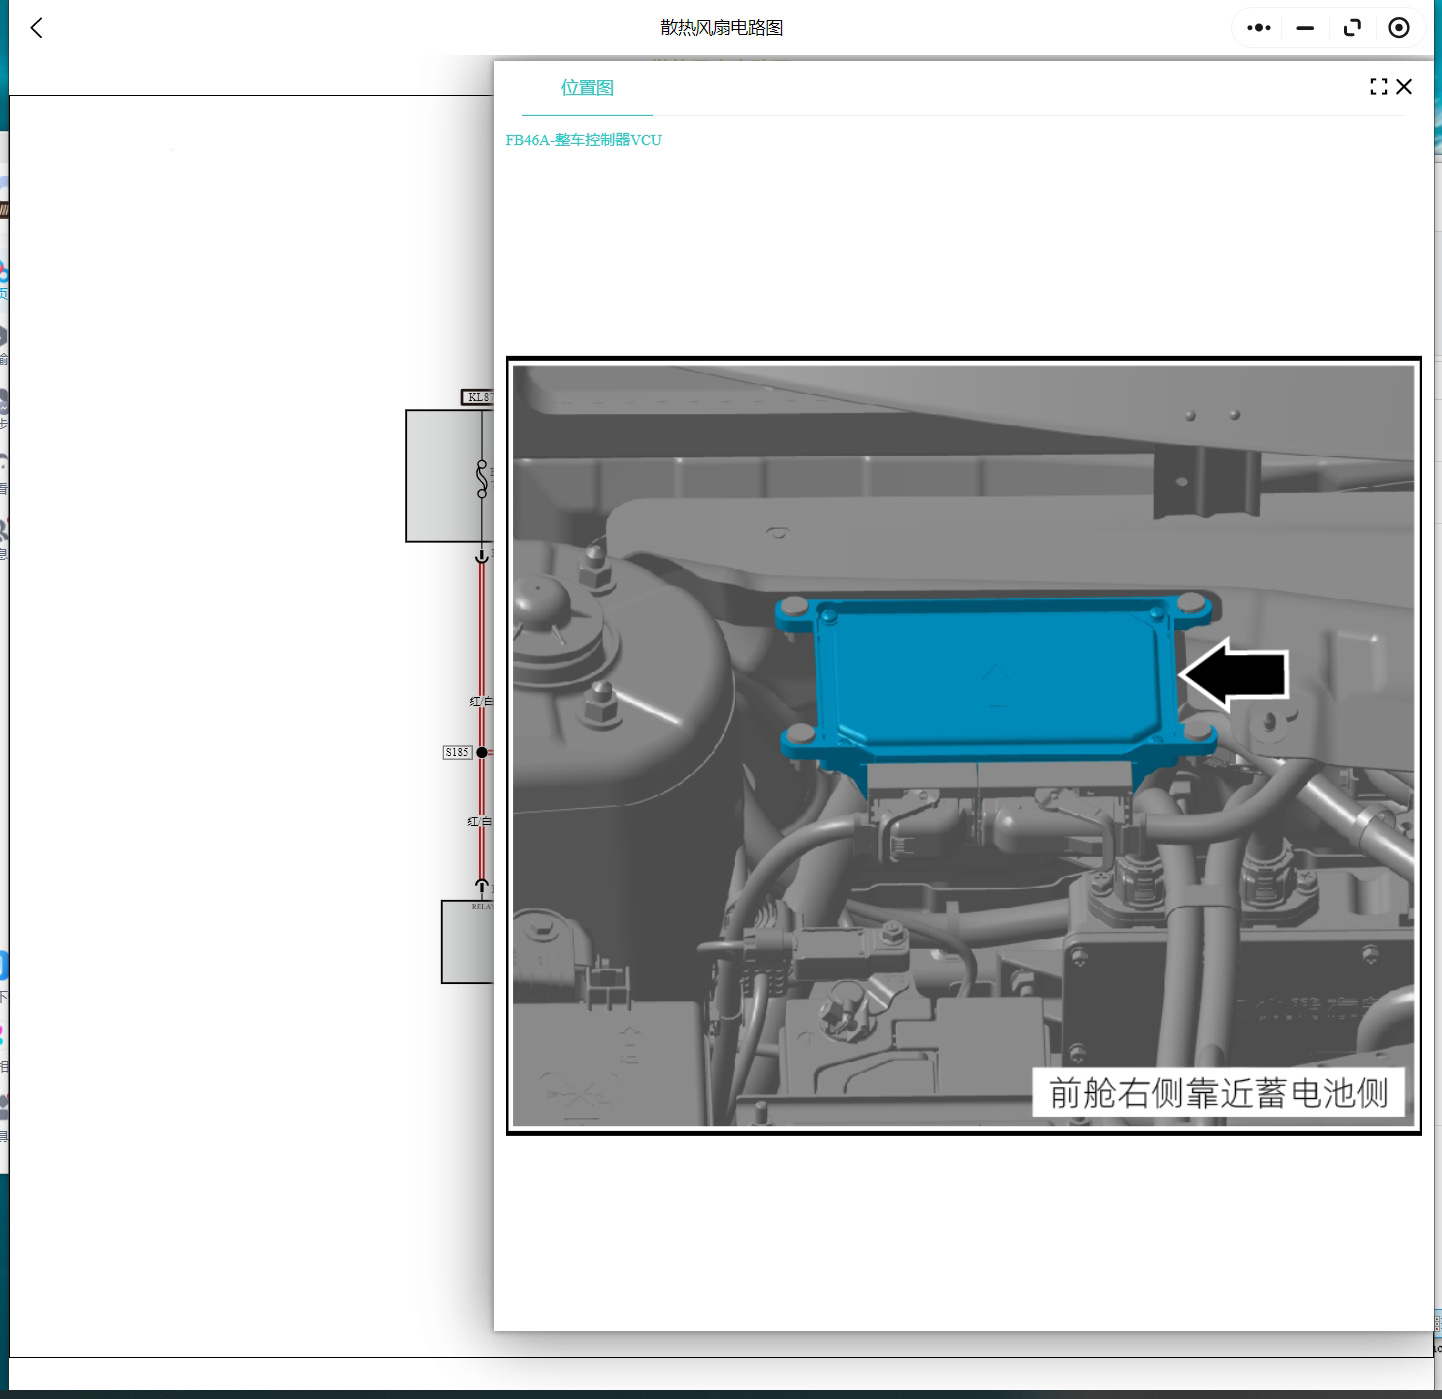Click the coolant reservoir cap in image
Viewport: 1442px width, 1399px height.
point(543,603)
